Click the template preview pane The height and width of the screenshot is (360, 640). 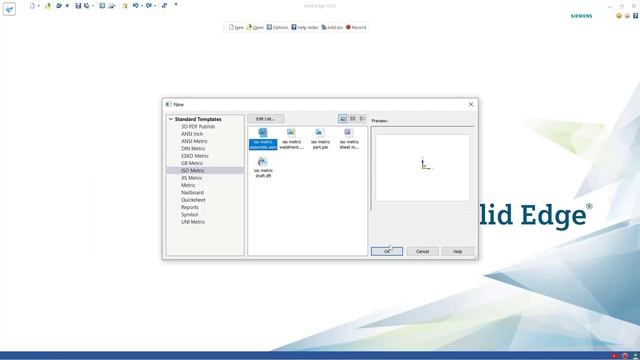click(x=422, y=168)
